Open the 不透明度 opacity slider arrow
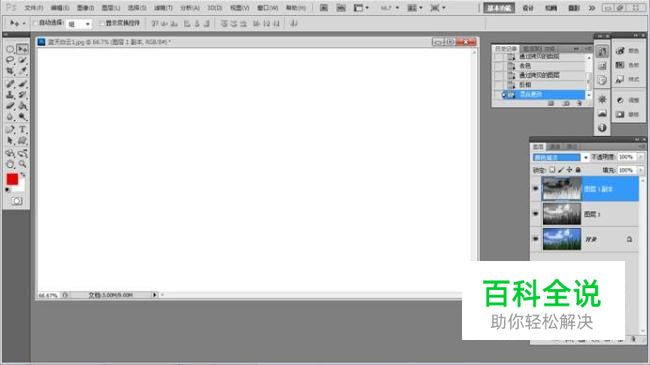This screenshot has width=650, height=365. (640, 157)
